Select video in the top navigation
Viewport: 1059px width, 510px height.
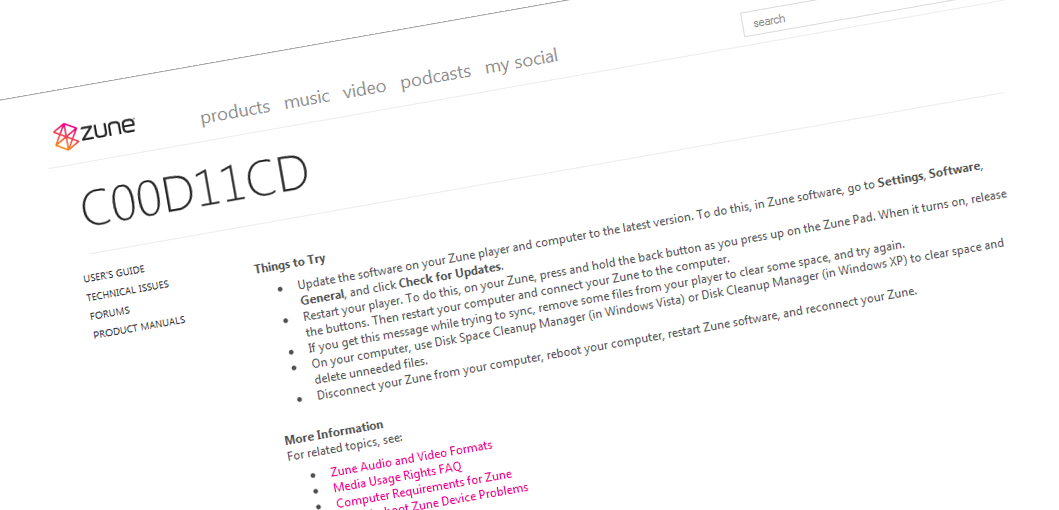[x=364, y=88]
